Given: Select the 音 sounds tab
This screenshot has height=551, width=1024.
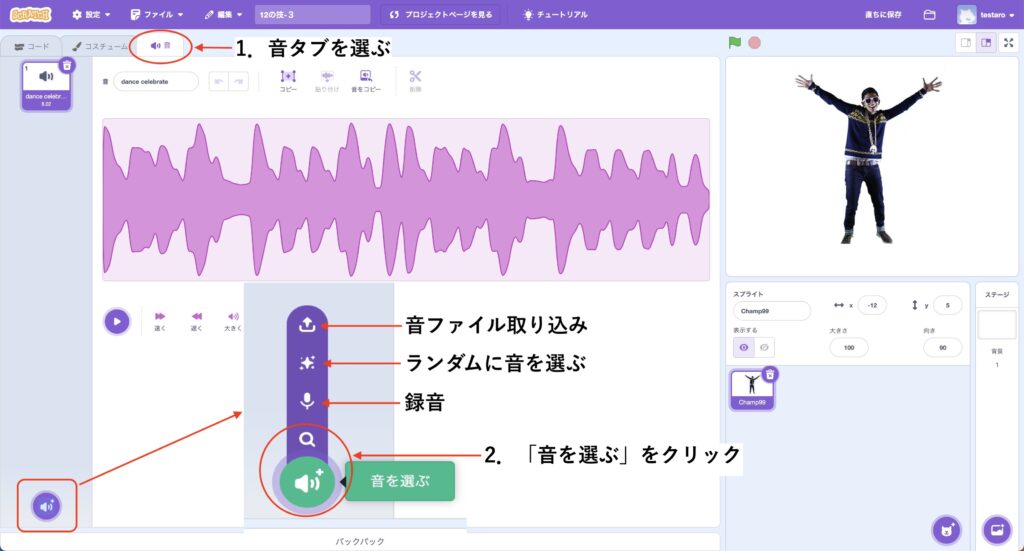Looking at the screenshot, I should pyautogui.click(x=161, y=46).
